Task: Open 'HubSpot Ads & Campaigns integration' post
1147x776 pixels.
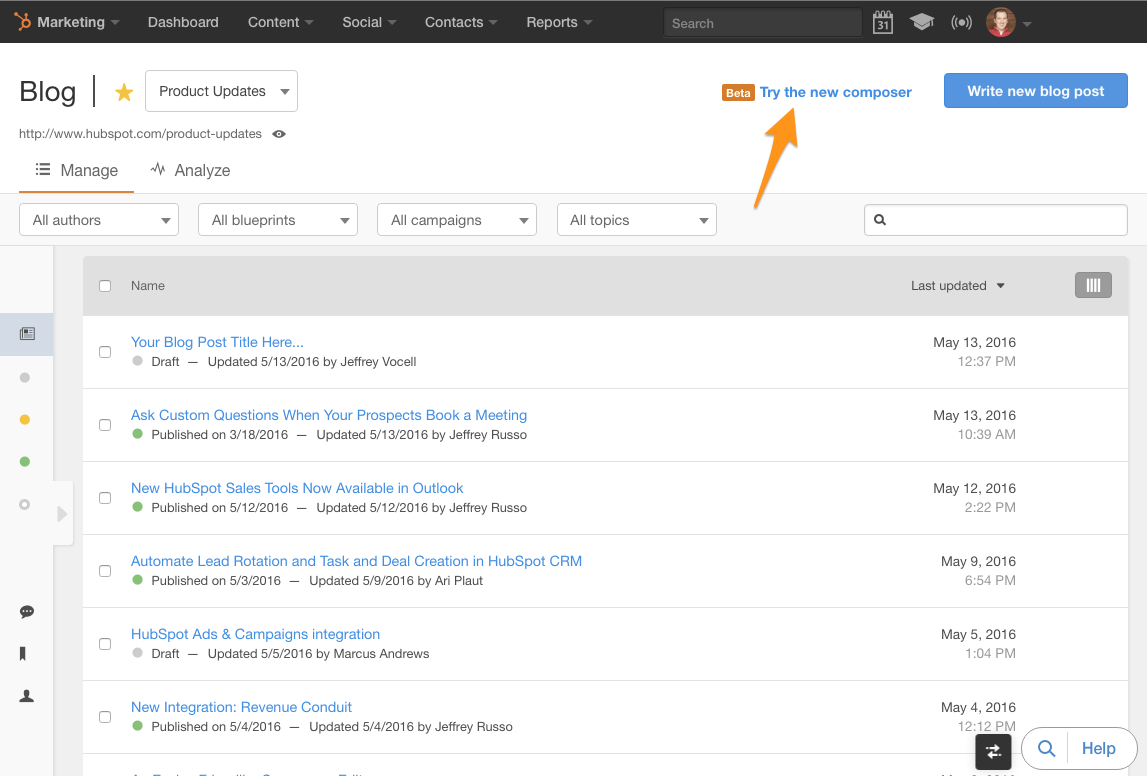Action: pos(255,635)
